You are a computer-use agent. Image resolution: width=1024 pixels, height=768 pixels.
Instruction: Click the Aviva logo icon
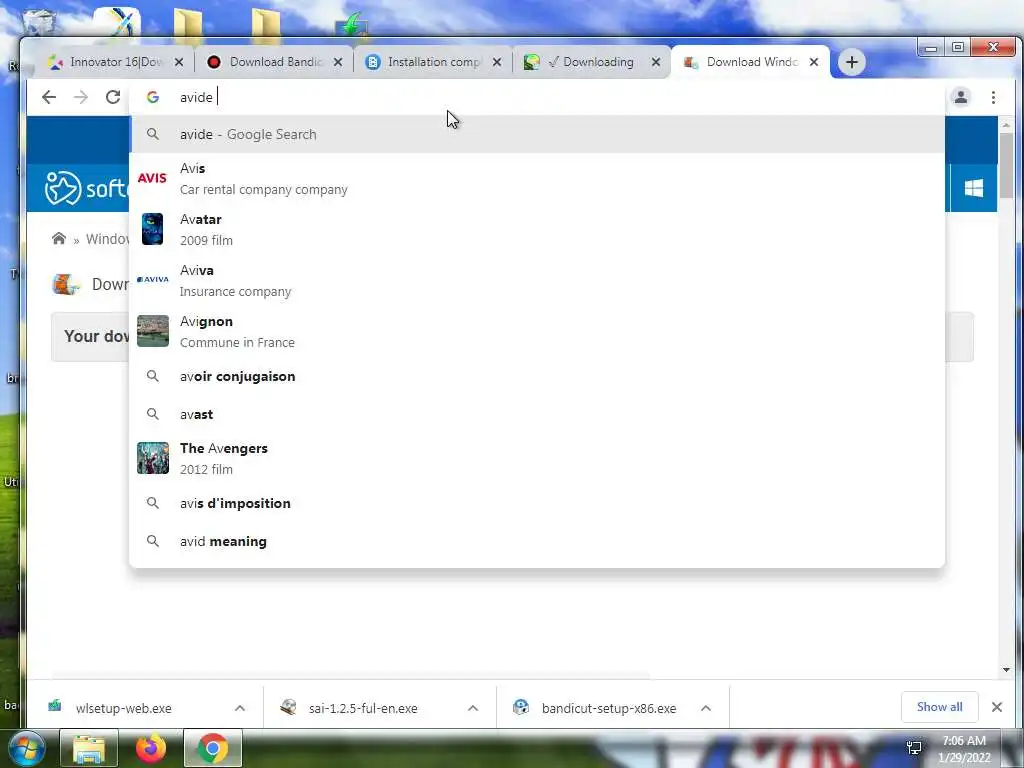click(152, 280)
